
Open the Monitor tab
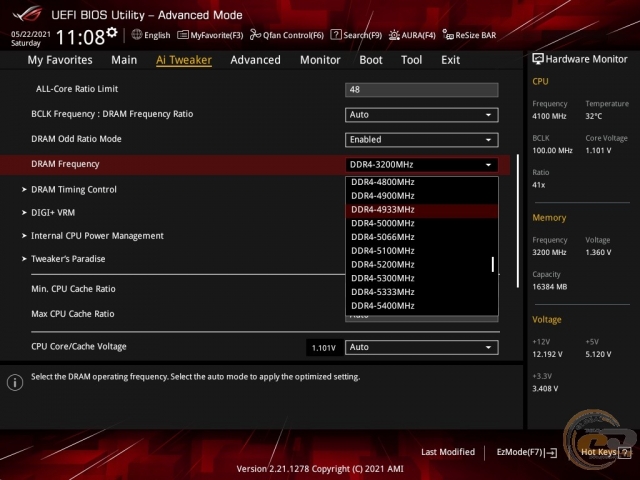(320, 60)
